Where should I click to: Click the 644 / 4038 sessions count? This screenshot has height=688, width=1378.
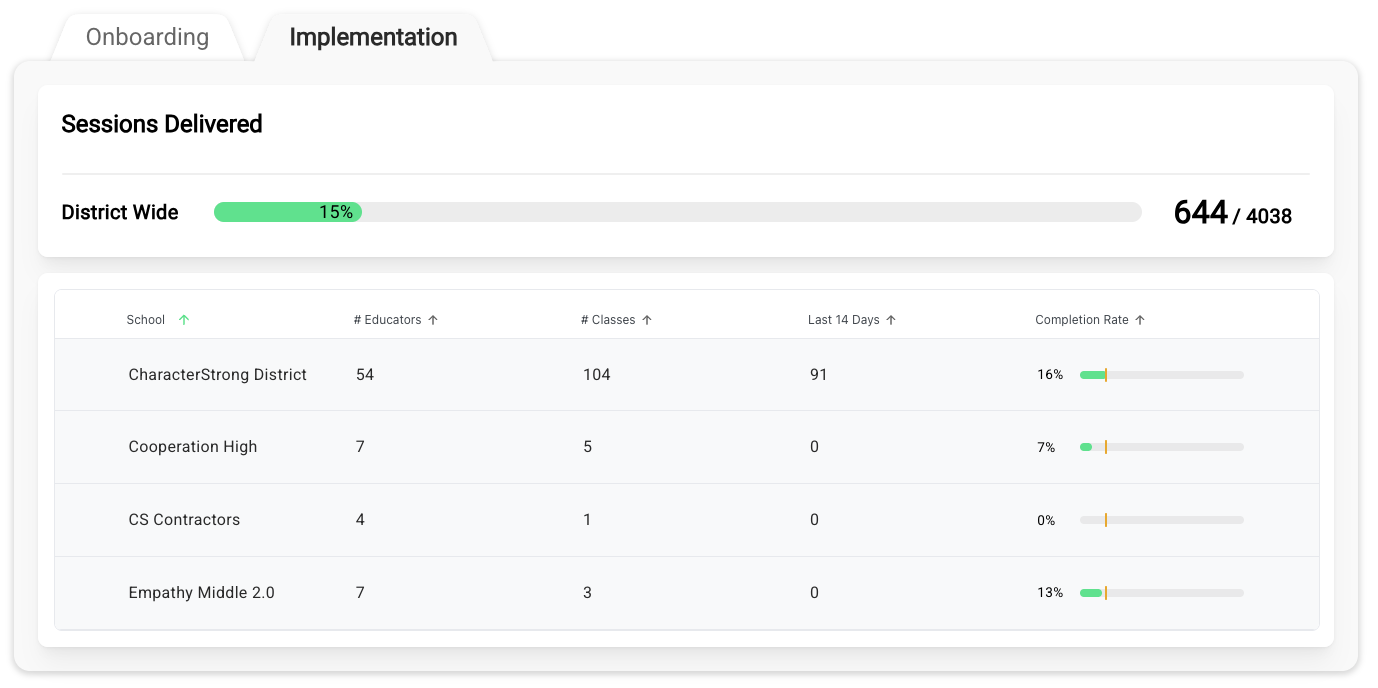click(x=1232, y=213)
